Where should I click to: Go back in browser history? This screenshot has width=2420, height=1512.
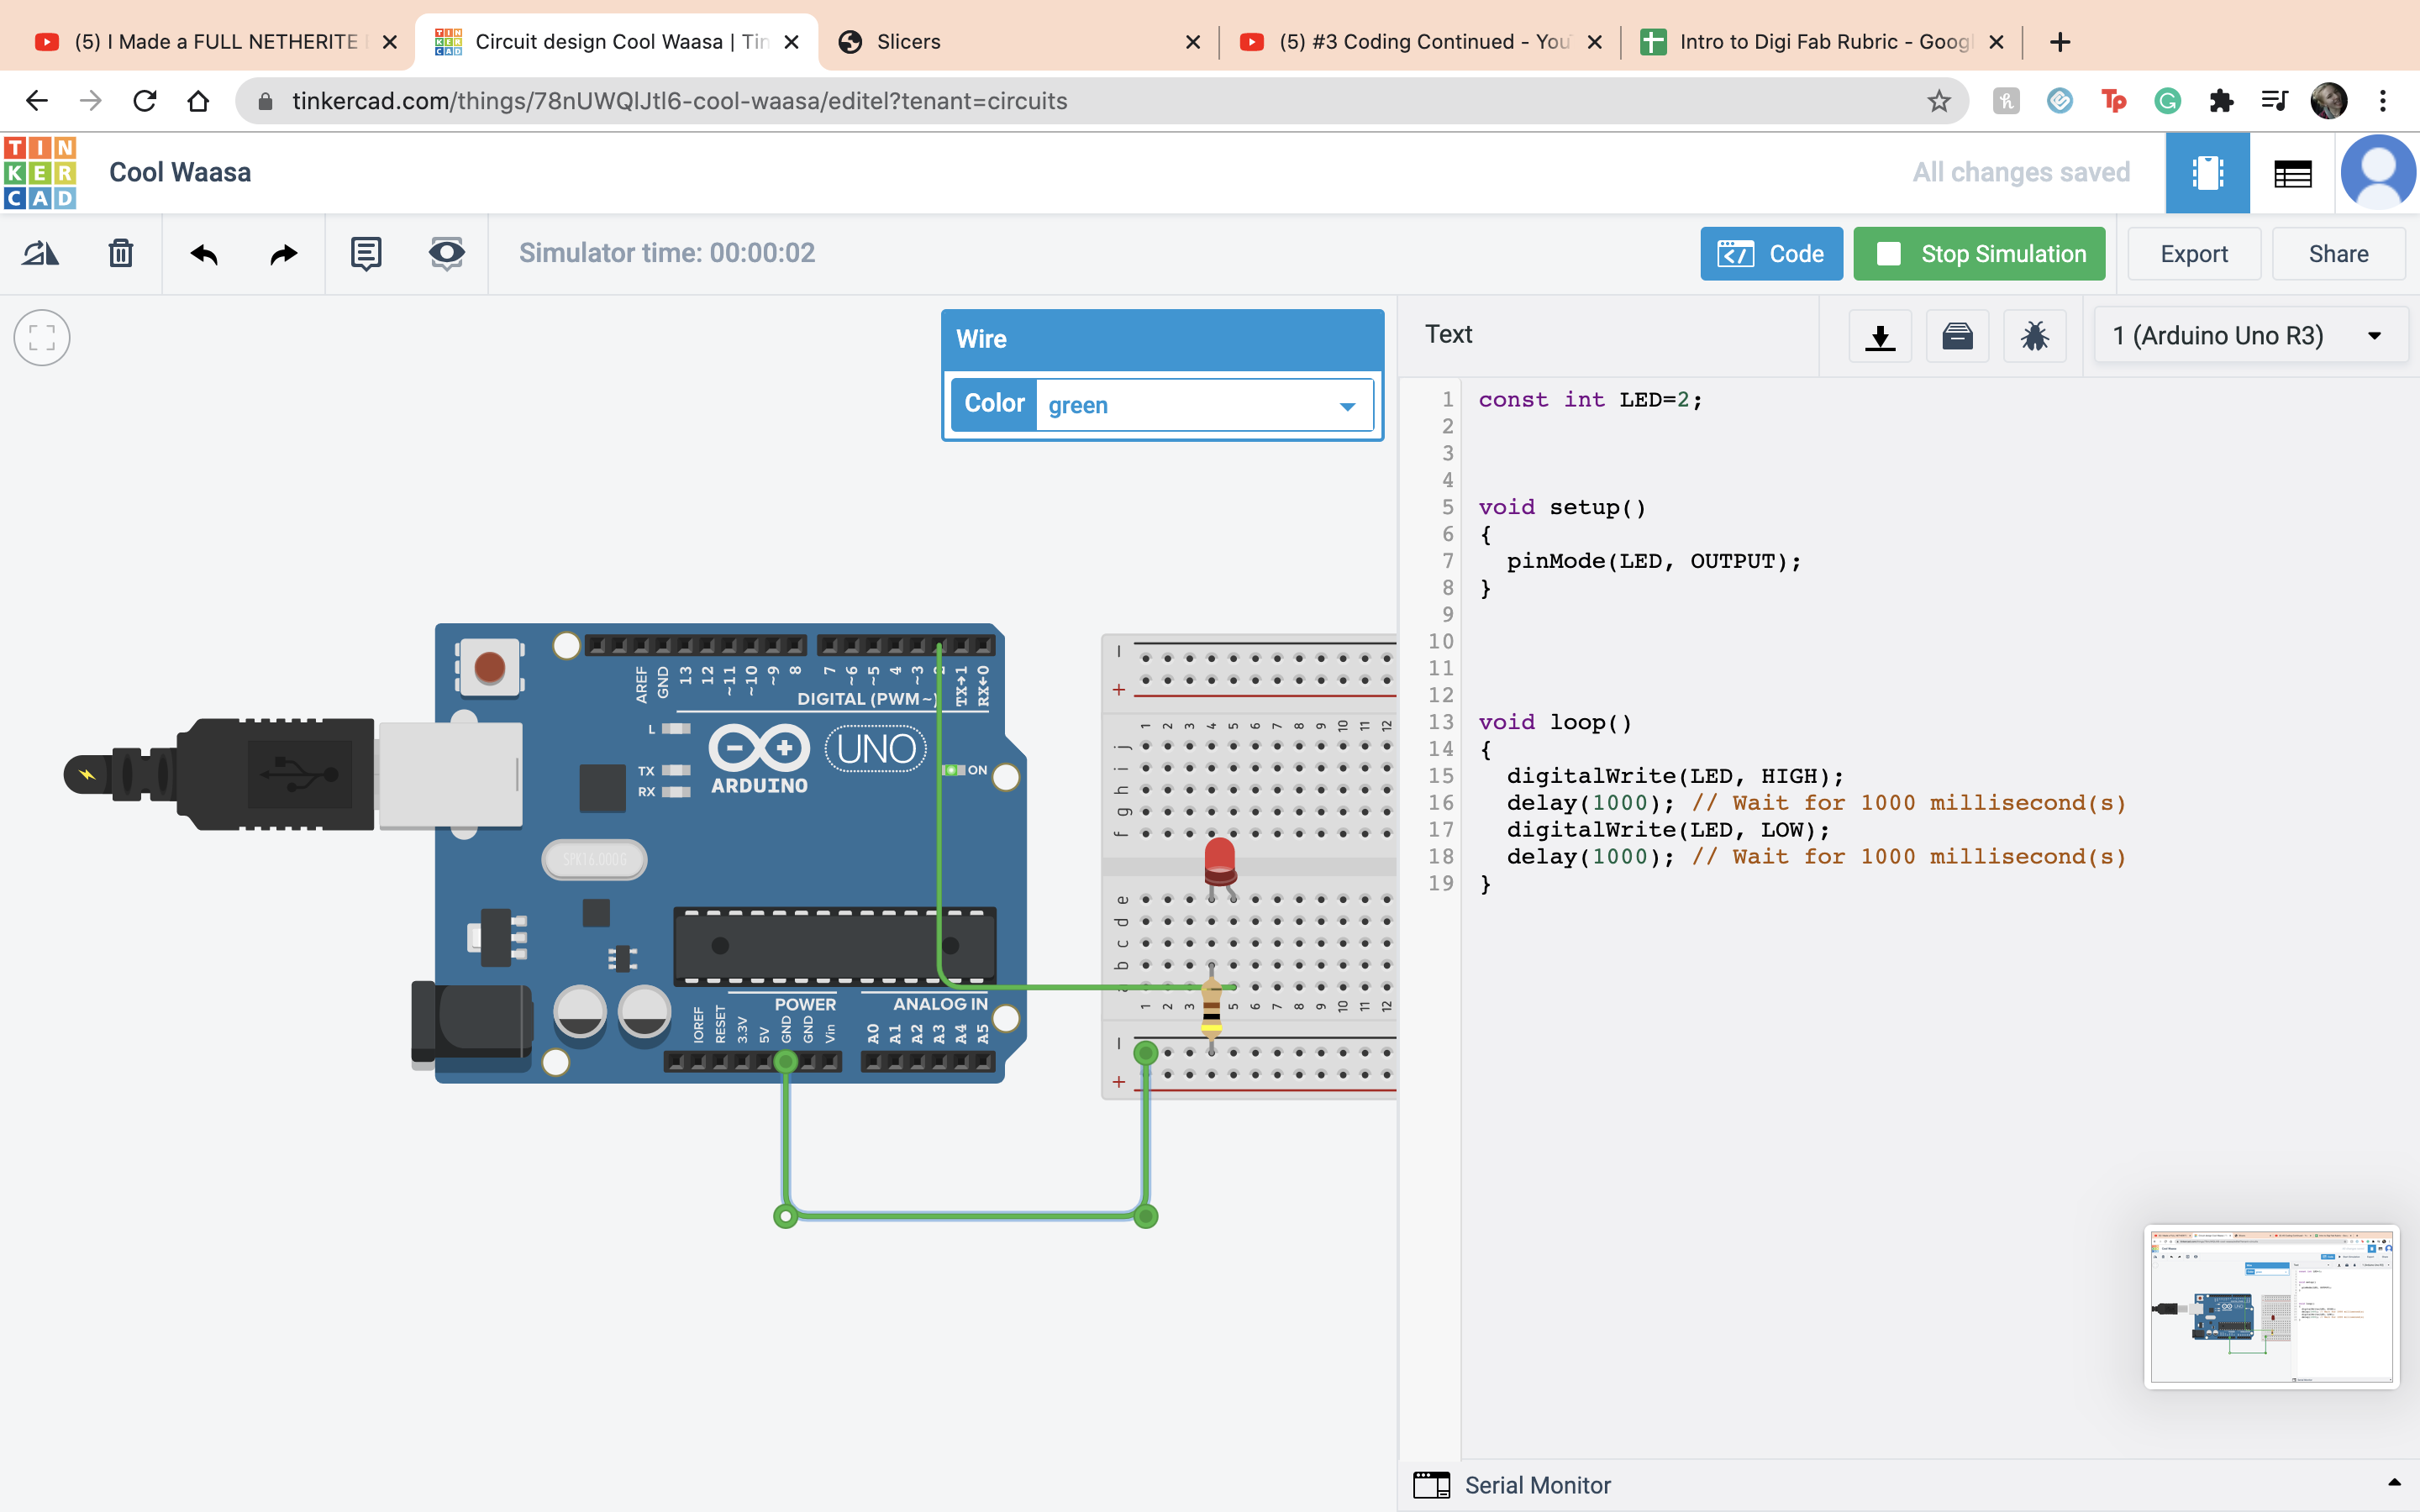pyautogui.click(x=37, y=101)
